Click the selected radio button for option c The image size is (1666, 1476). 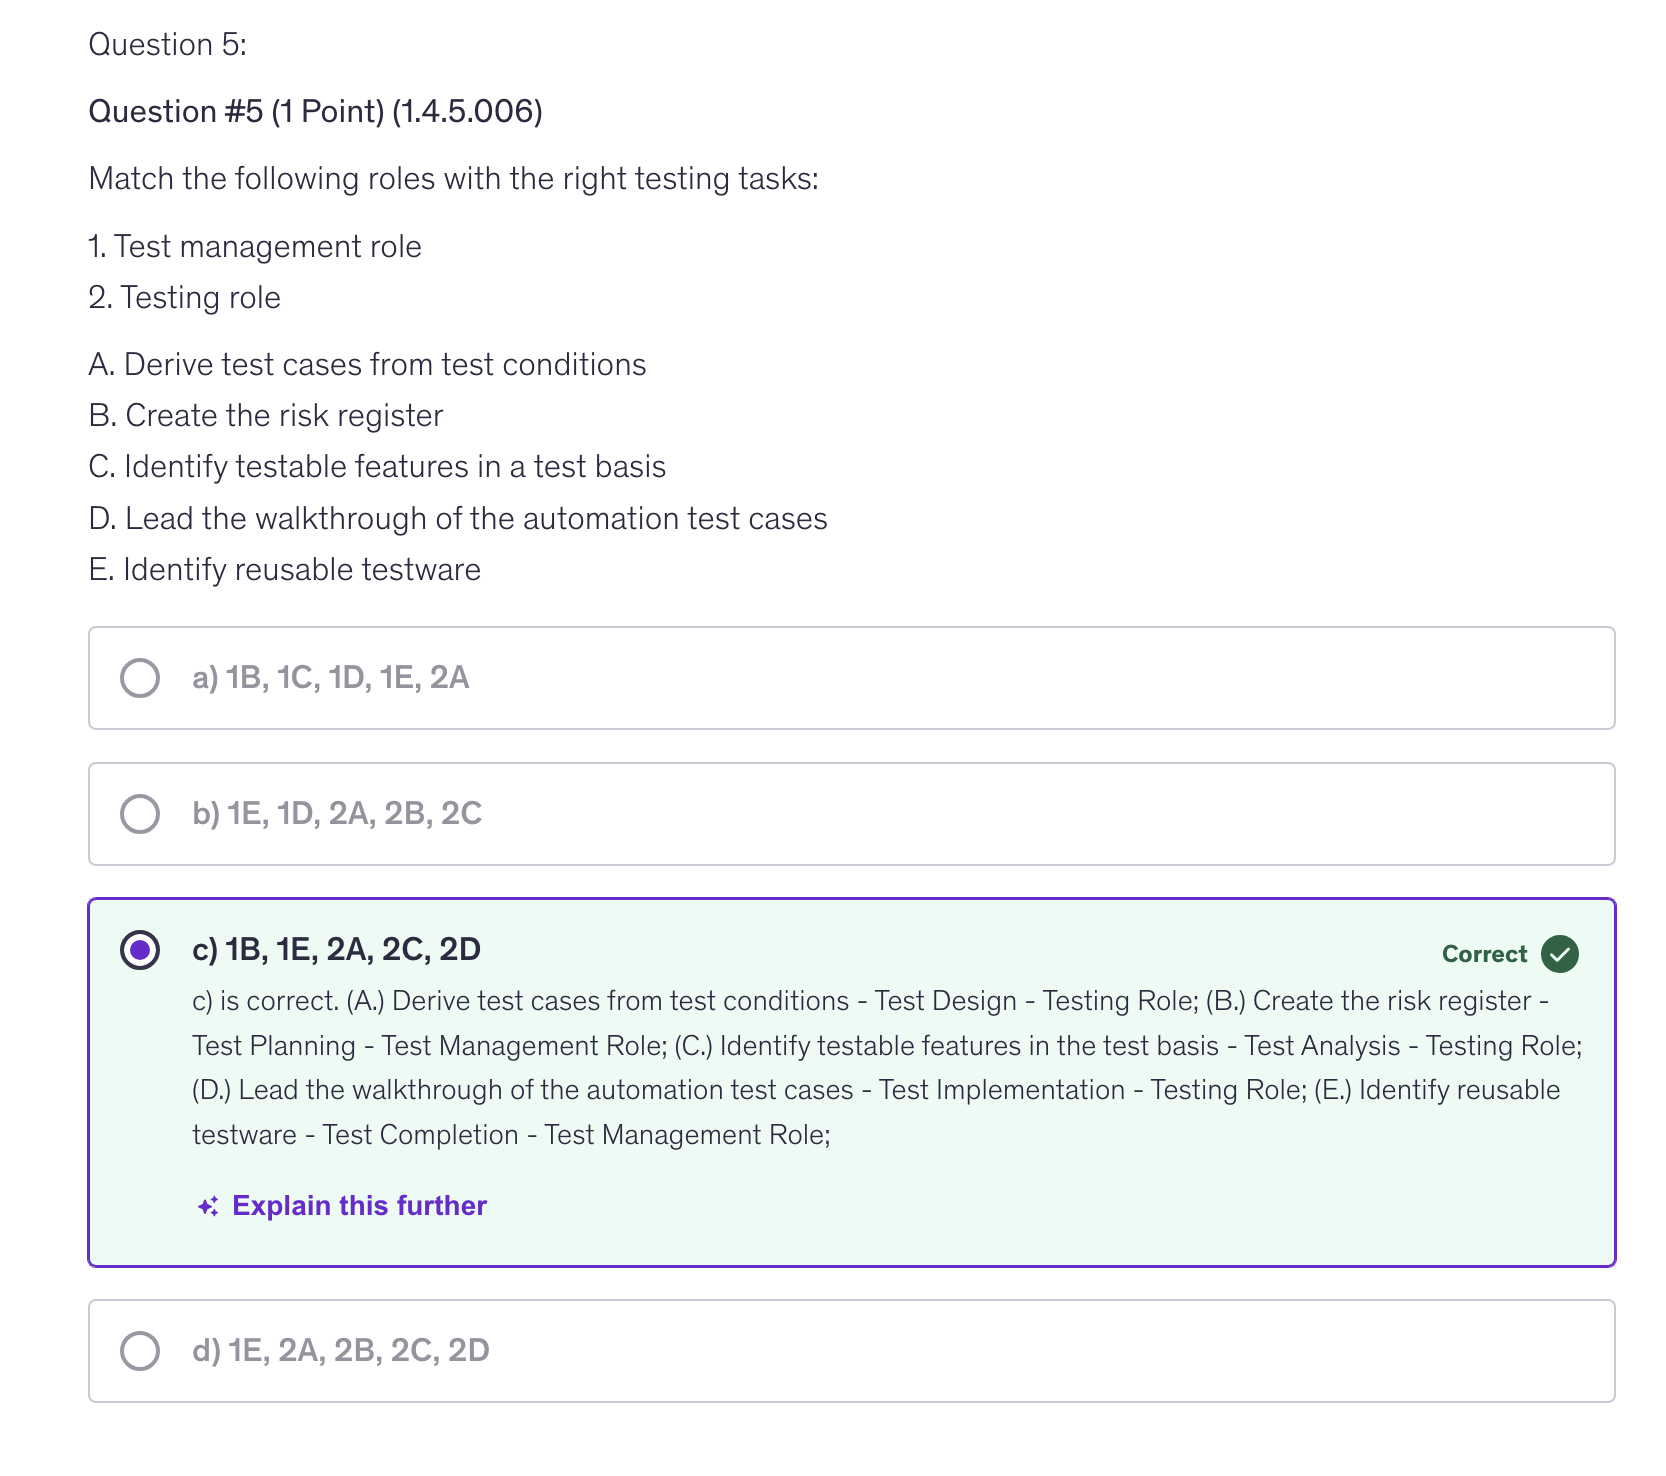(x=140, y=950)
